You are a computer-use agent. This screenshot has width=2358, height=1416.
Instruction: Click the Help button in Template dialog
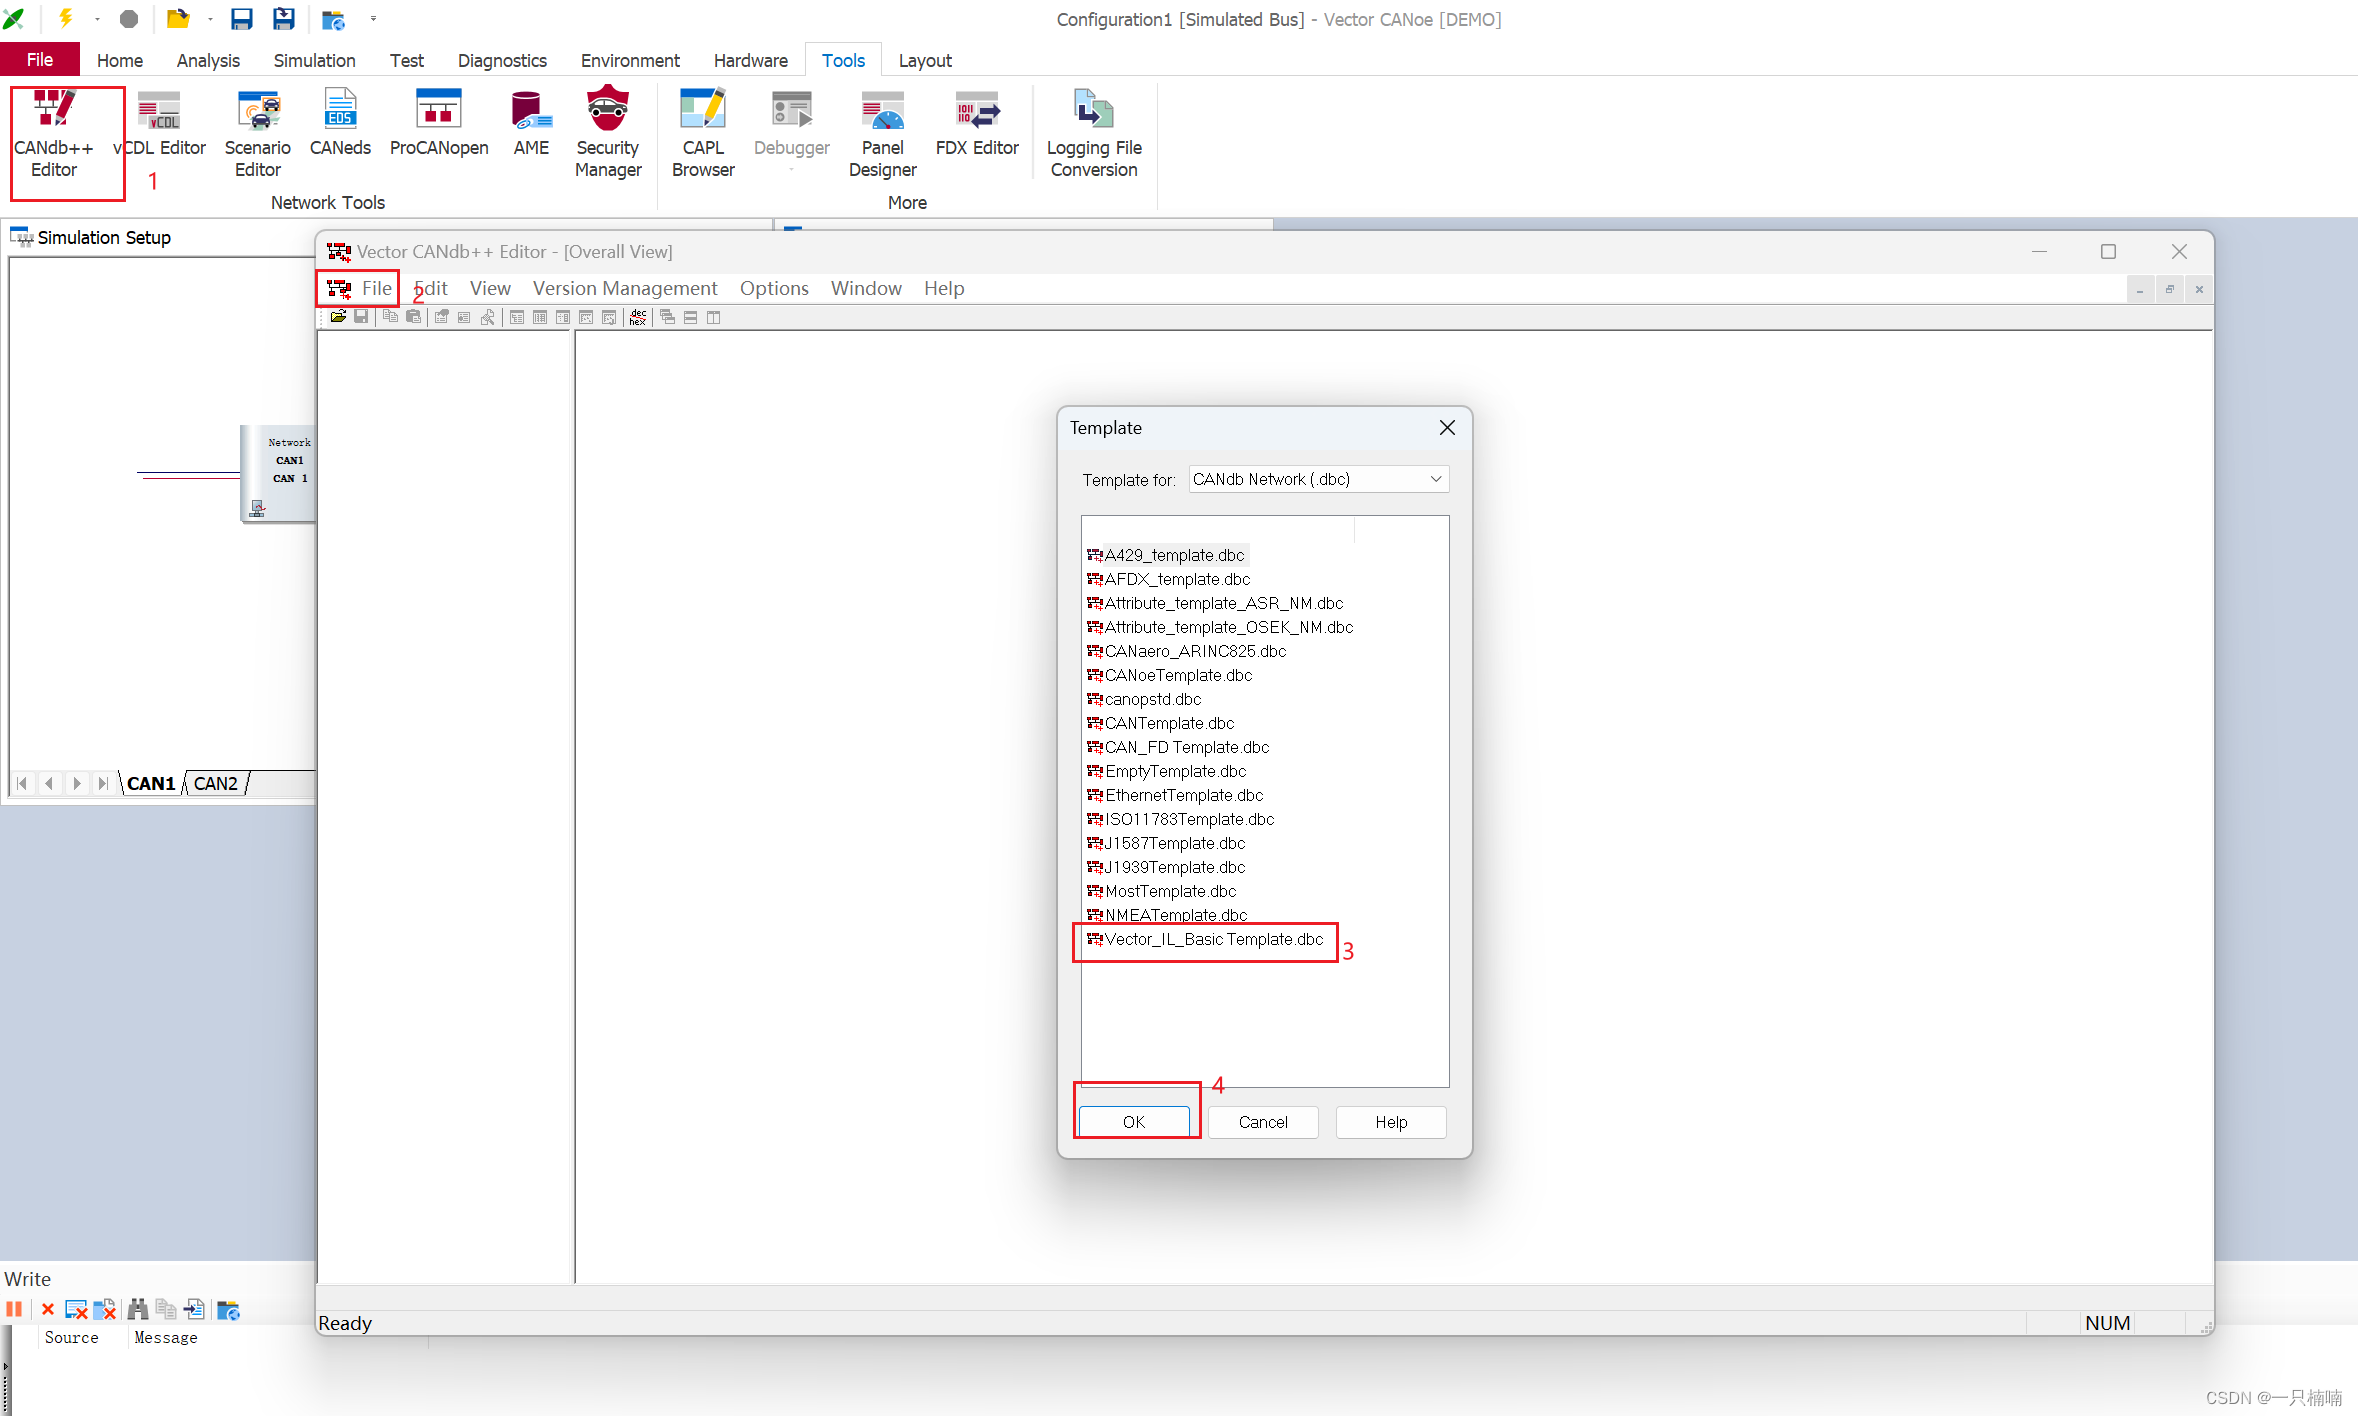coord(1391,1121)
